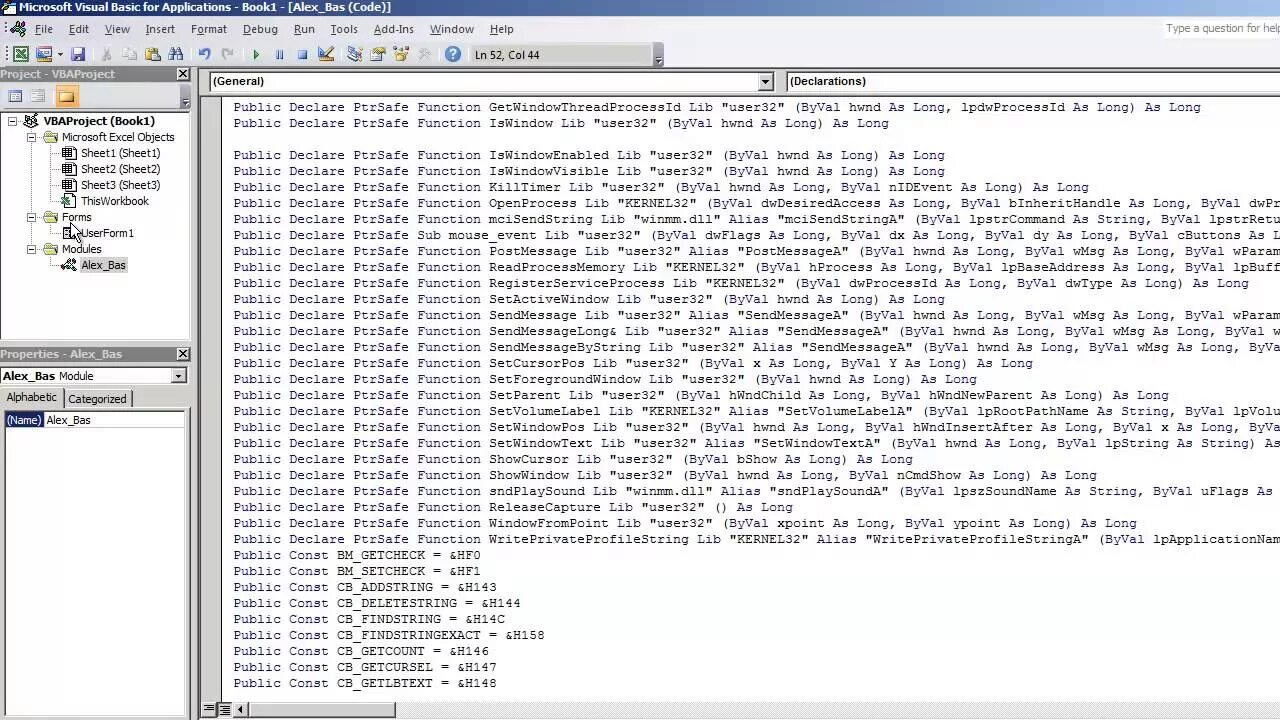Open the Insert menu
The height and width of the screenshot is (720, 1280).
pyautogui.click(x=160, y=29)
